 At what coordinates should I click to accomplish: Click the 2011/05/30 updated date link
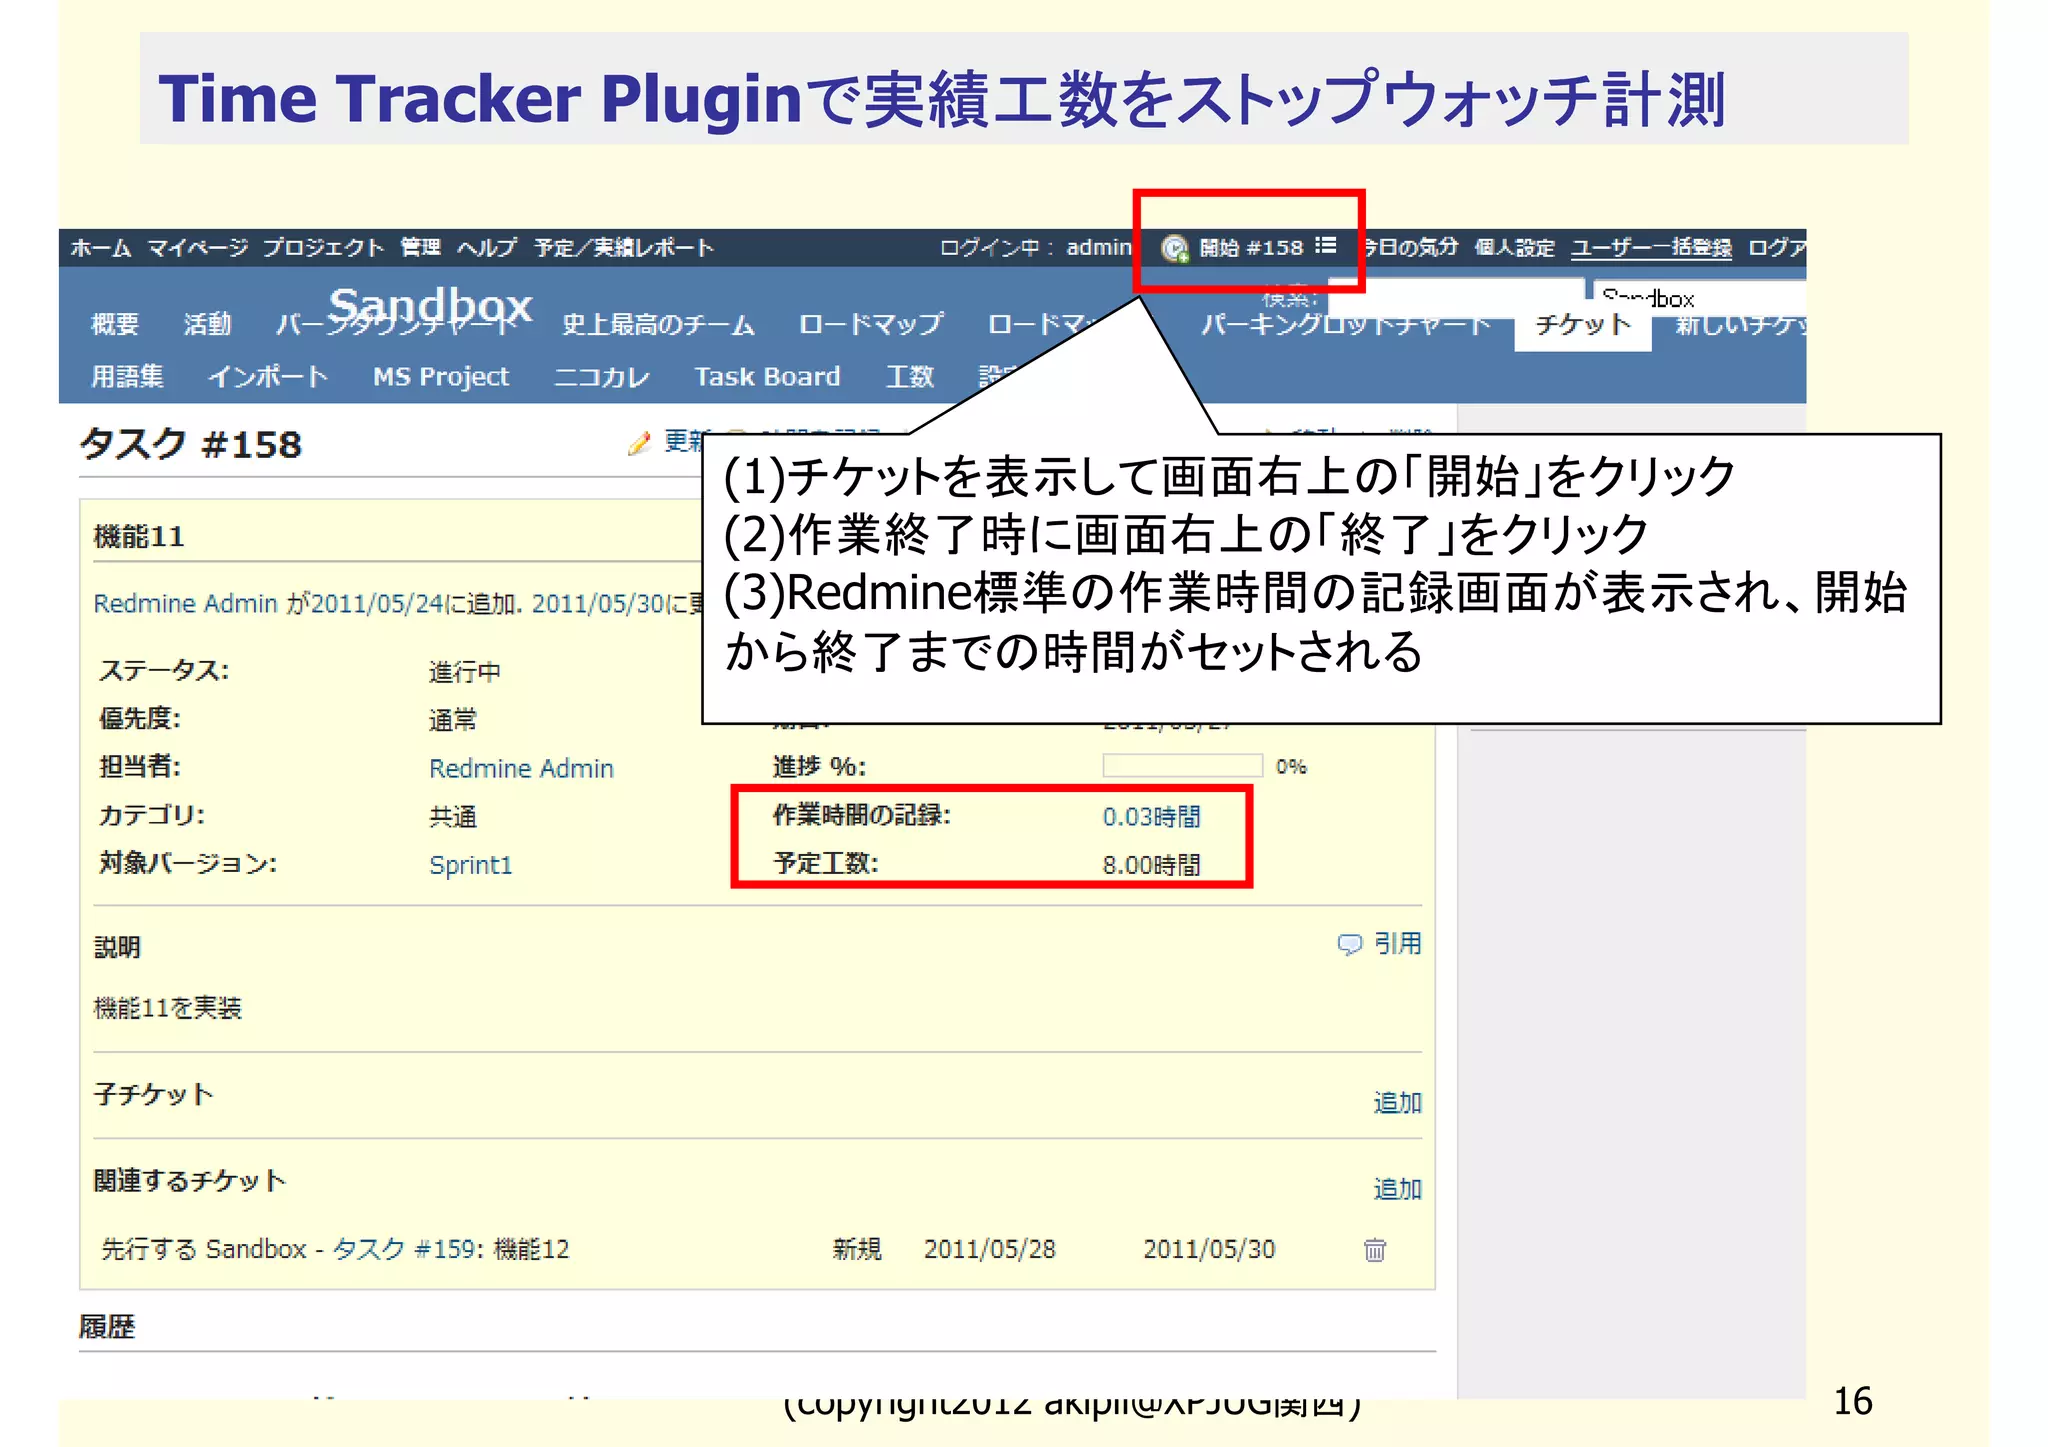click(x=597, y=604)
